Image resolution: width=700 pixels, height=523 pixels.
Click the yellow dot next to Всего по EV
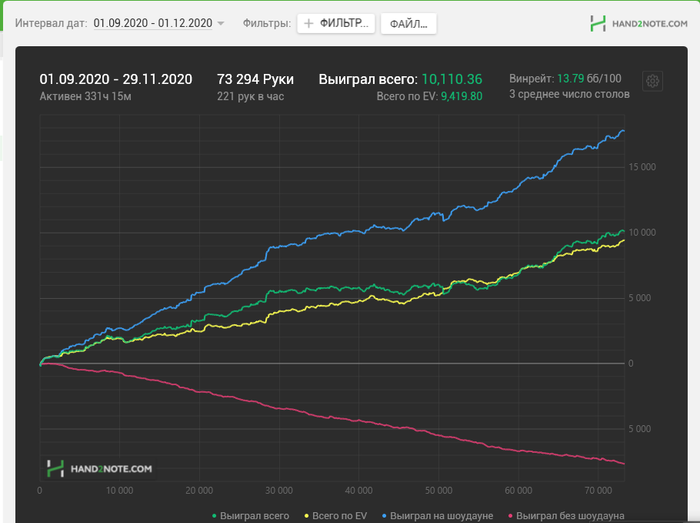point(306,516)
